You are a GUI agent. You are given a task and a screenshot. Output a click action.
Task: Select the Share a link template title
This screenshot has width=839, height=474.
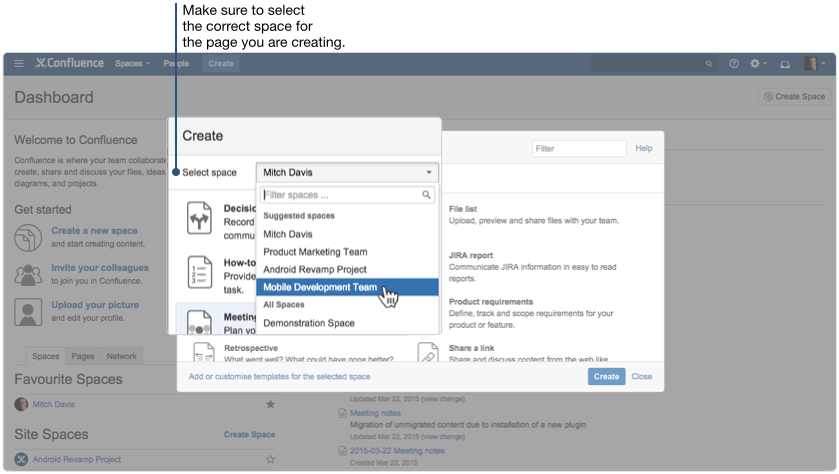click(x=471, y=348)
